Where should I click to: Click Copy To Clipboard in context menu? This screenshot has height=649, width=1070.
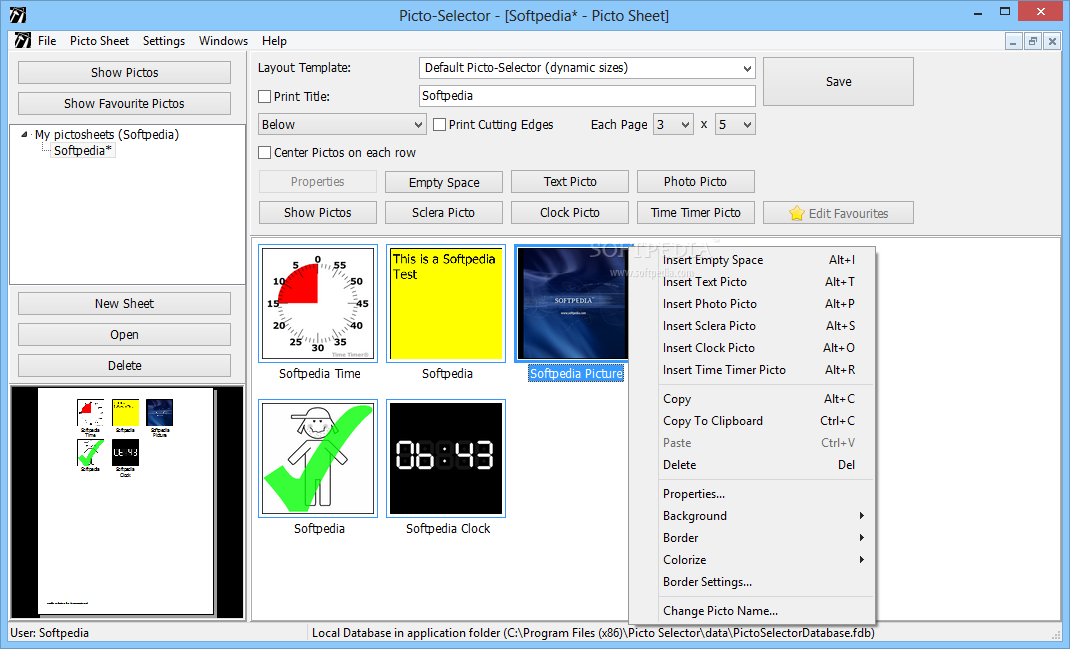click(x=751, y=420)
